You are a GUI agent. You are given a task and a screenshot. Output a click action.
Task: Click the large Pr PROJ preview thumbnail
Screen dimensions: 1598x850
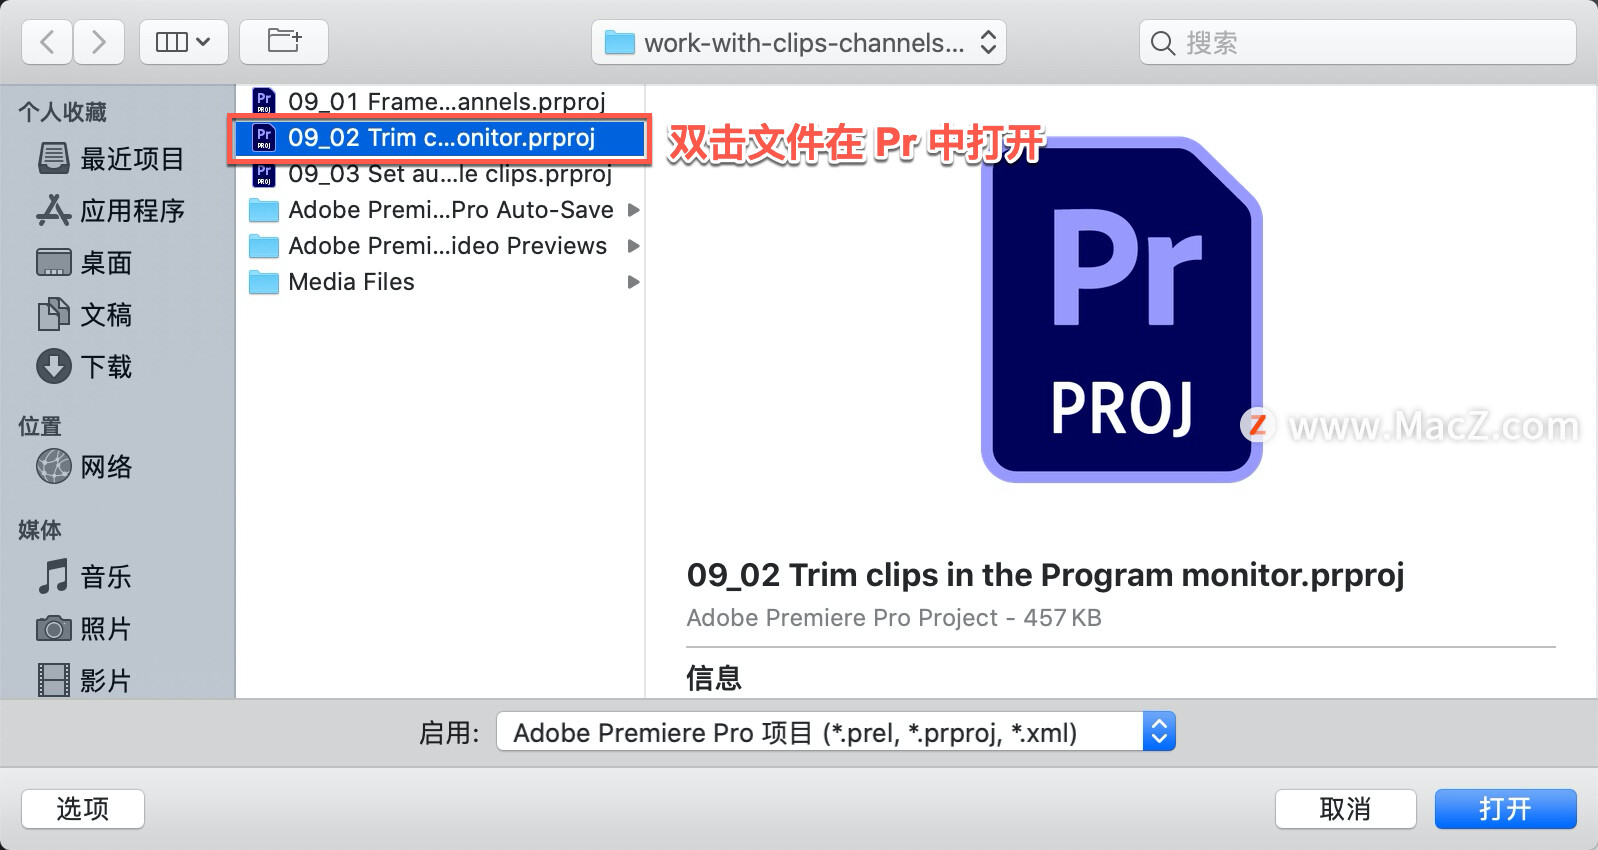1122,310
